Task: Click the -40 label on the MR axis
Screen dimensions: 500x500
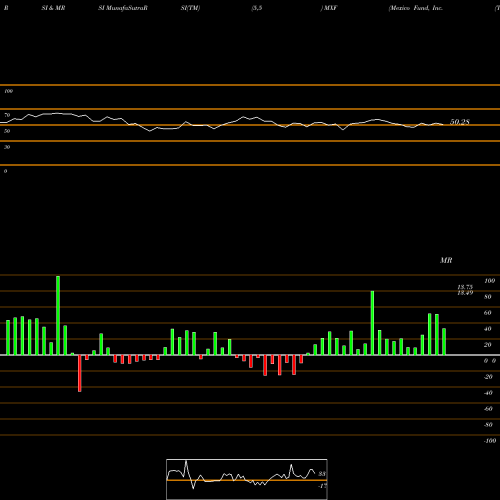Action: pos(488,393)
